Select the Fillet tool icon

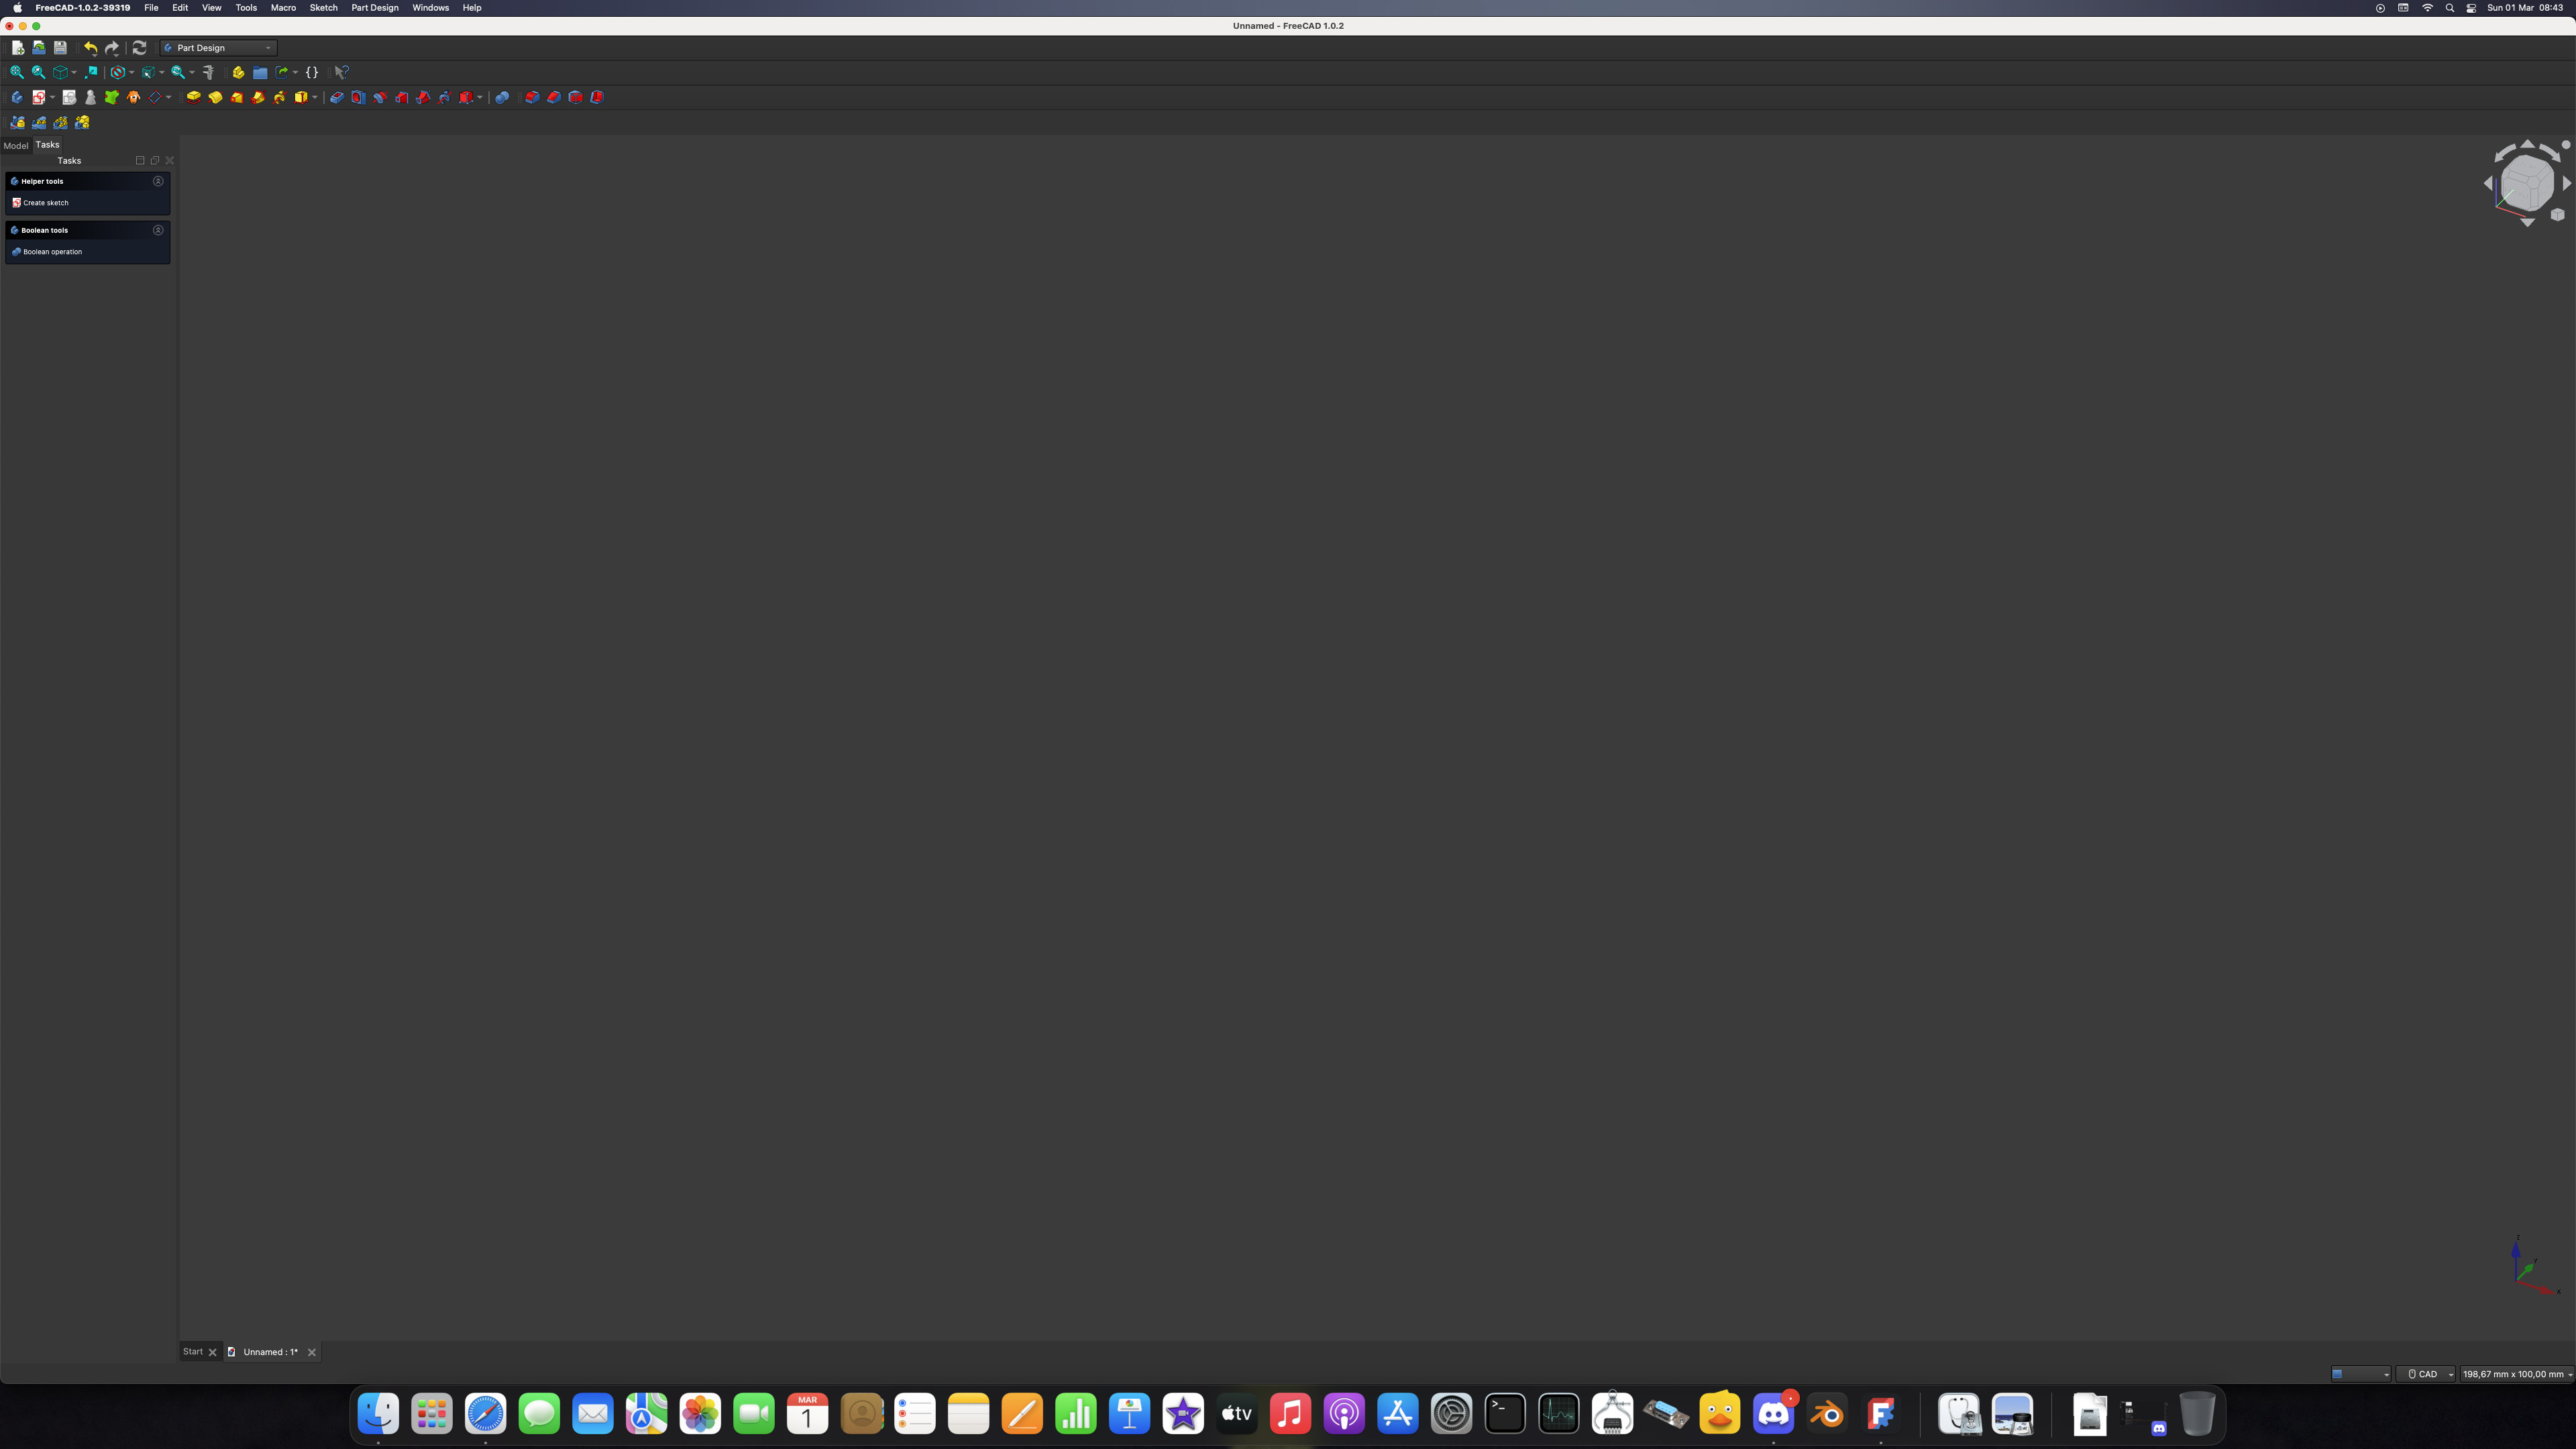coord(532,97)
